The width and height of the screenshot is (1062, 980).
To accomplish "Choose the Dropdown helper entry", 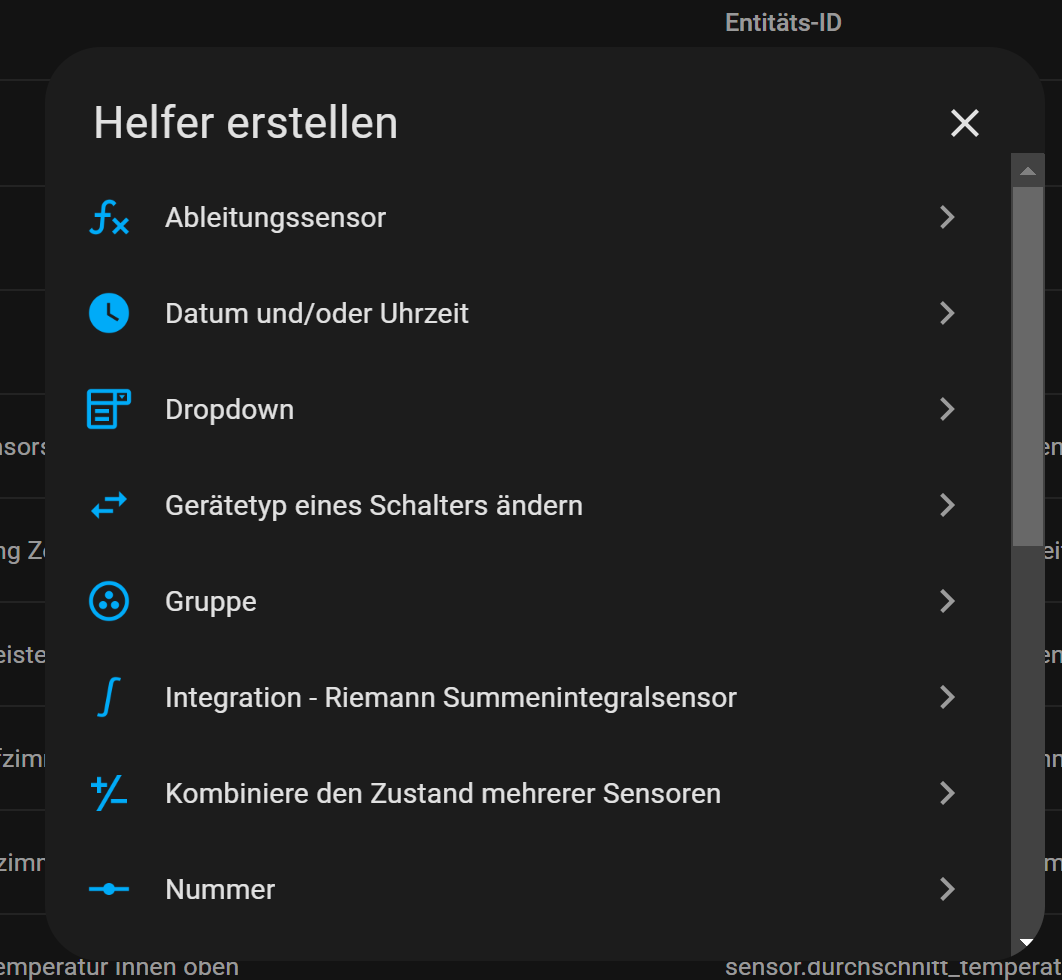I will (229, 410).
